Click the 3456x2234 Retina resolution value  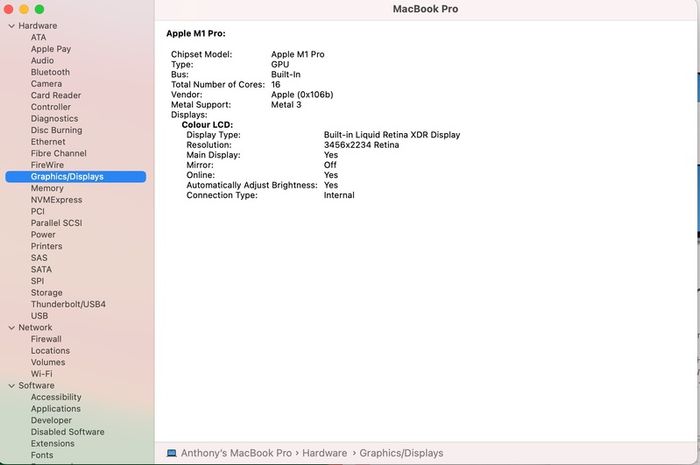(362, 145)
